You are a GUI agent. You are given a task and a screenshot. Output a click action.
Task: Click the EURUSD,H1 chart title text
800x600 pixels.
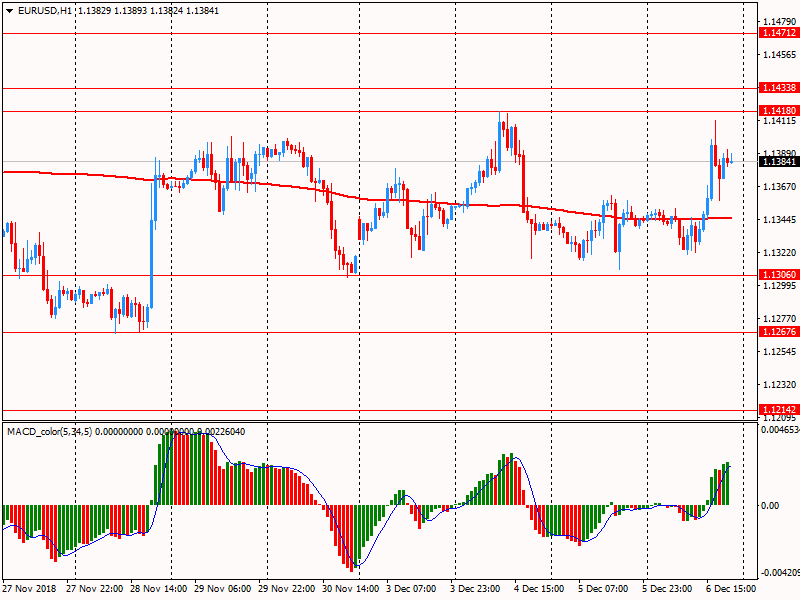45,11
